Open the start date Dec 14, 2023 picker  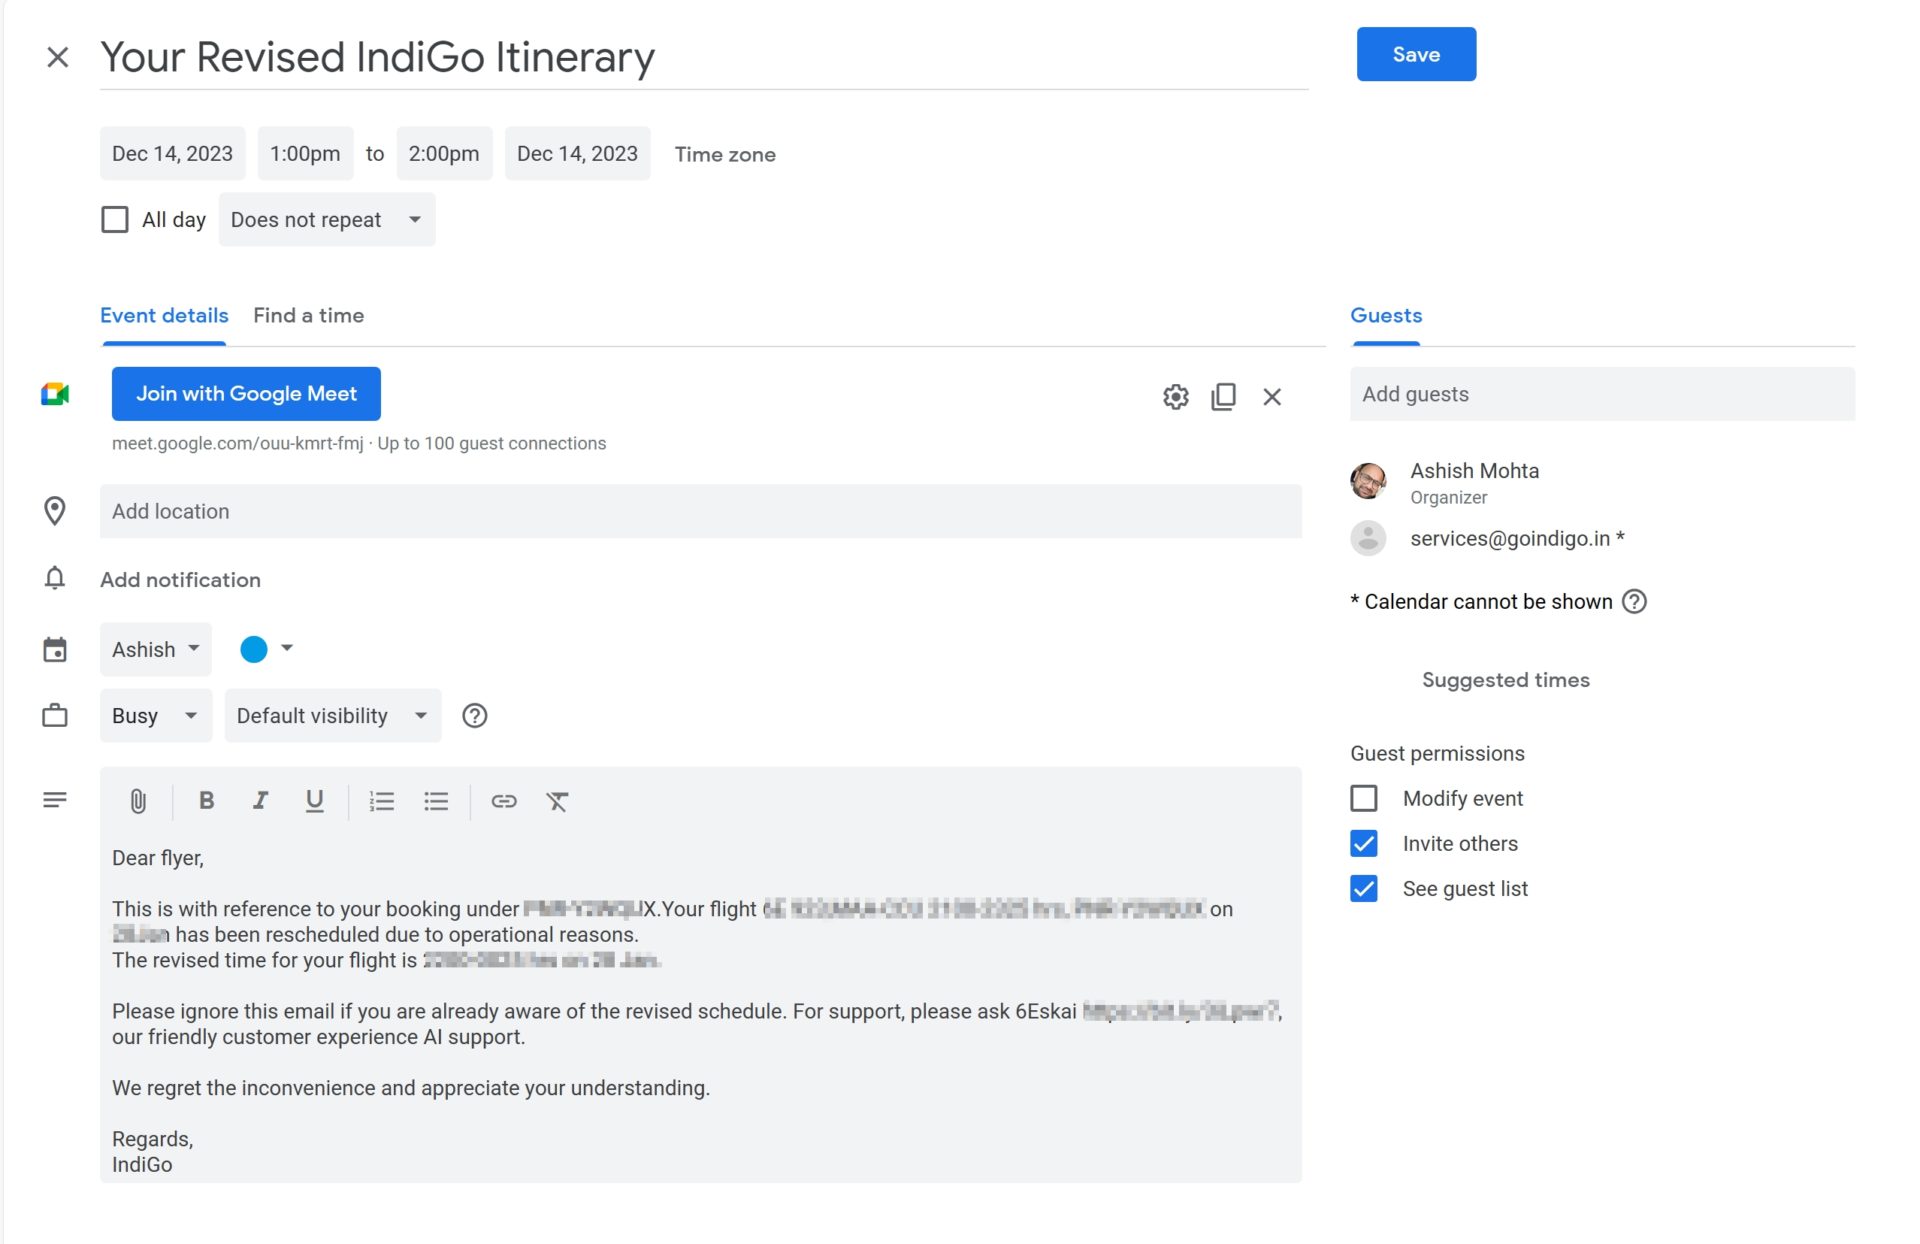172,153
